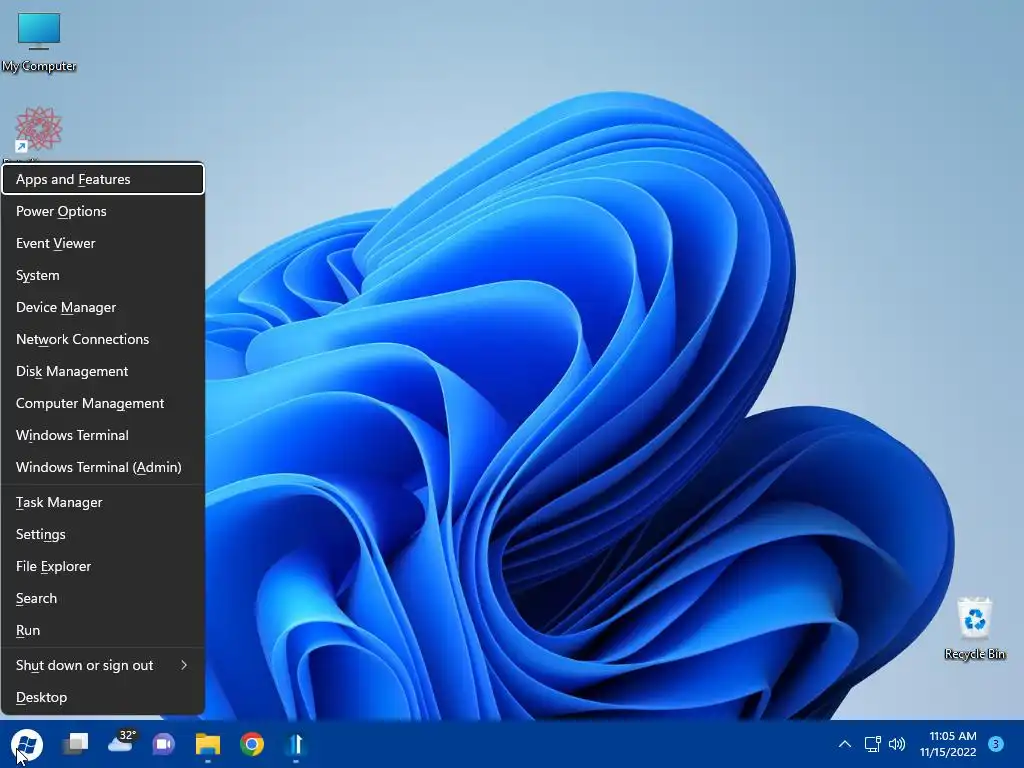Launch Windows Terminal (Admin)
Image resolution: width=1024 pixels, height=768 pixels.
[103, 467]
